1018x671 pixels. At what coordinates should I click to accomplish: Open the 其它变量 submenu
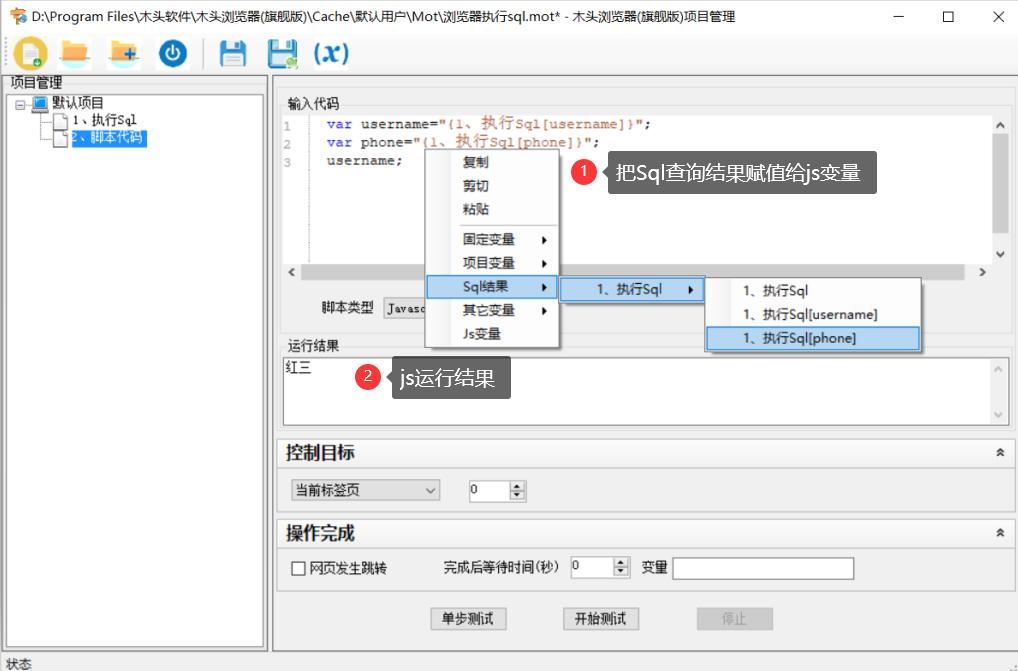point(487,310)
